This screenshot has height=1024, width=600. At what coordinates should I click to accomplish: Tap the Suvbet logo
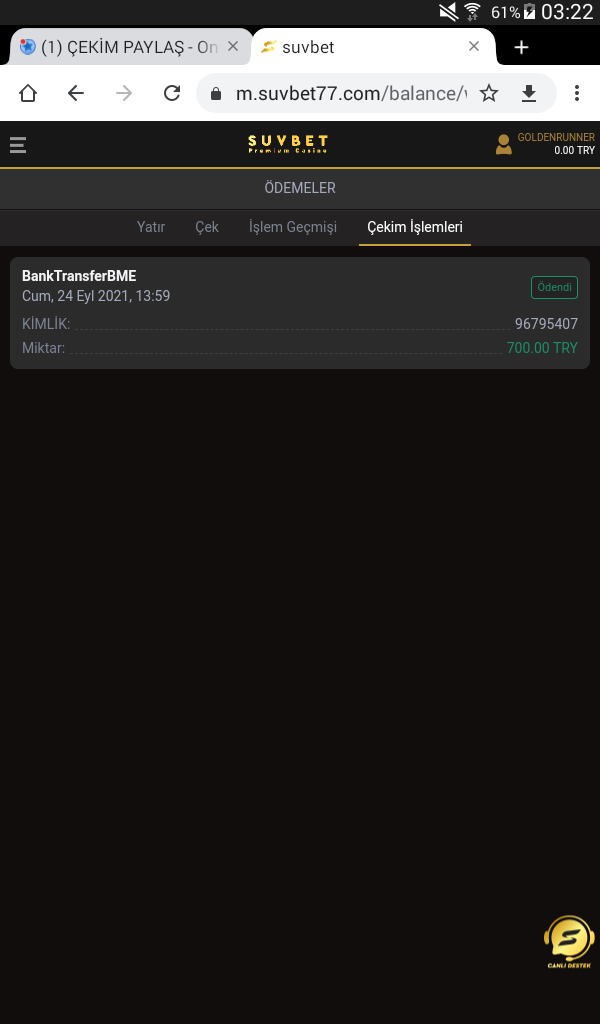288,145
